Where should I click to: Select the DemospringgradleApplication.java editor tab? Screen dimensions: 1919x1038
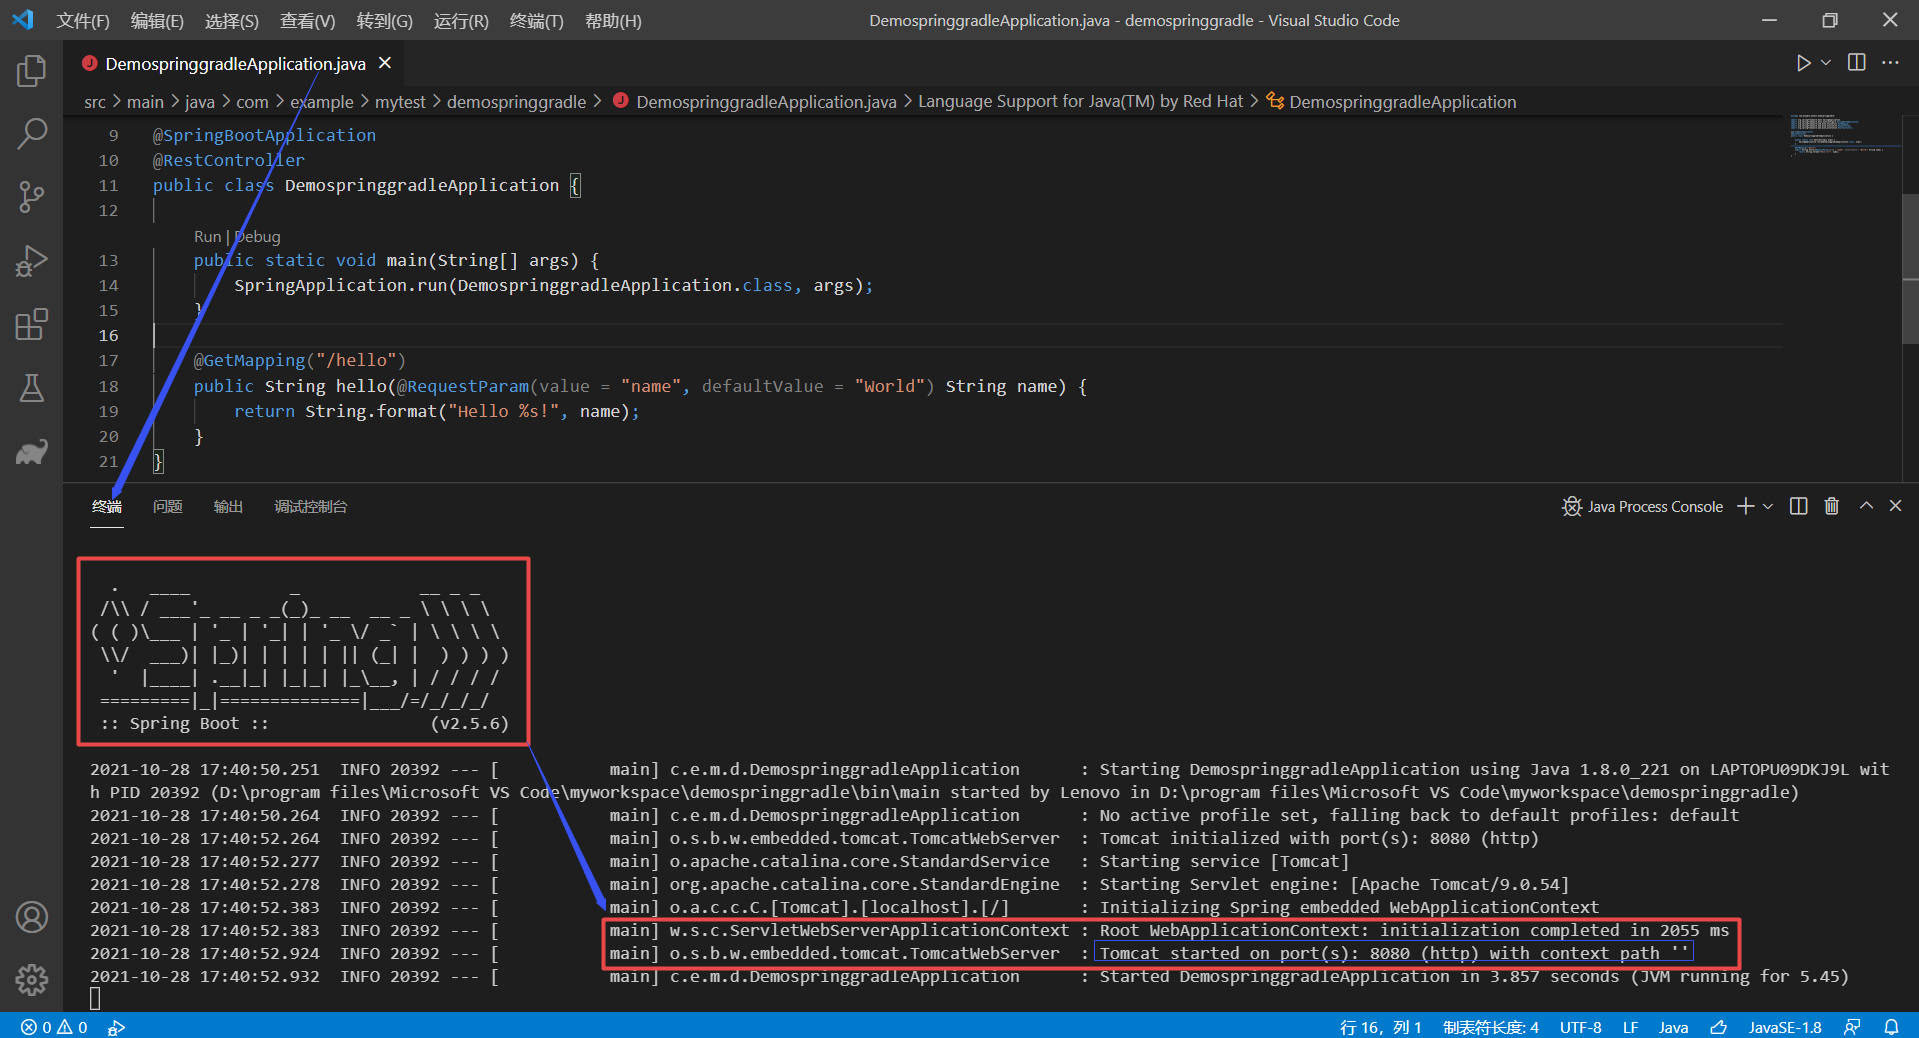click(x=236, y=64)
